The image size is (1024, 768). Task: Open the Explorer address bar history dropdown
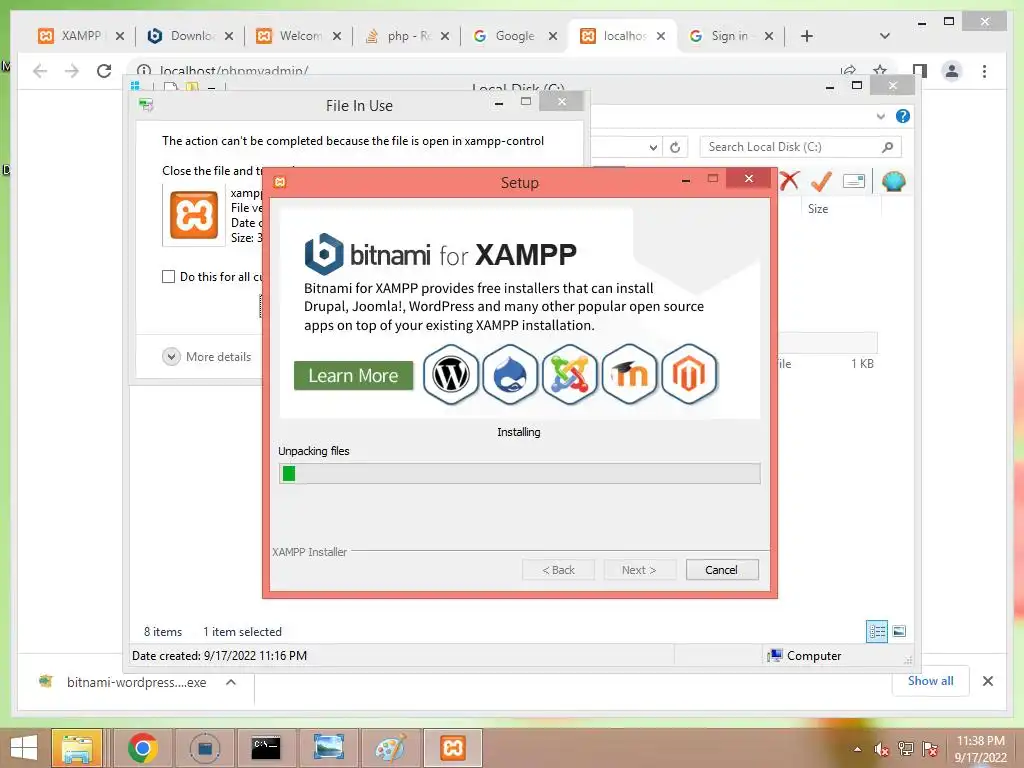[653, 148]
